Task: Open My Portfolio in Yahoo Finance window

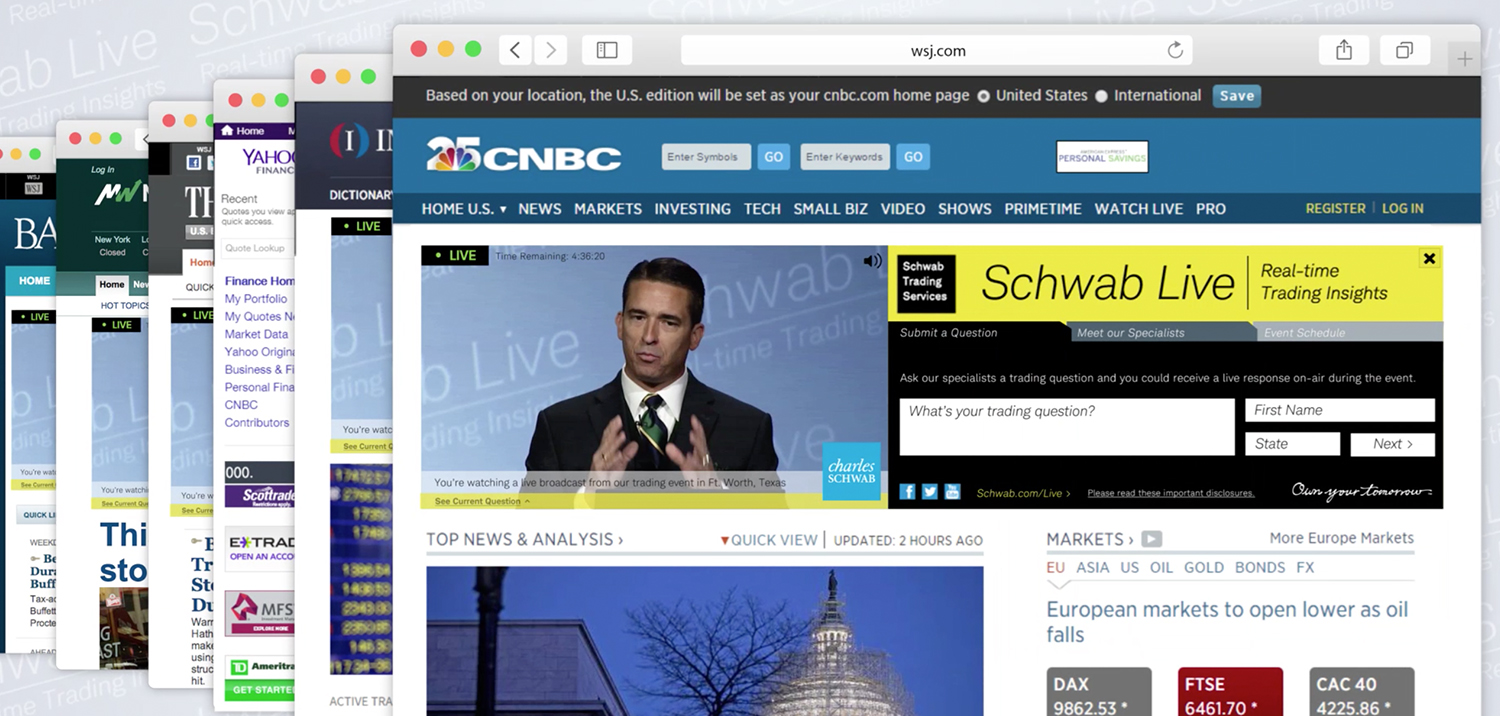Action: coord(256,299)
